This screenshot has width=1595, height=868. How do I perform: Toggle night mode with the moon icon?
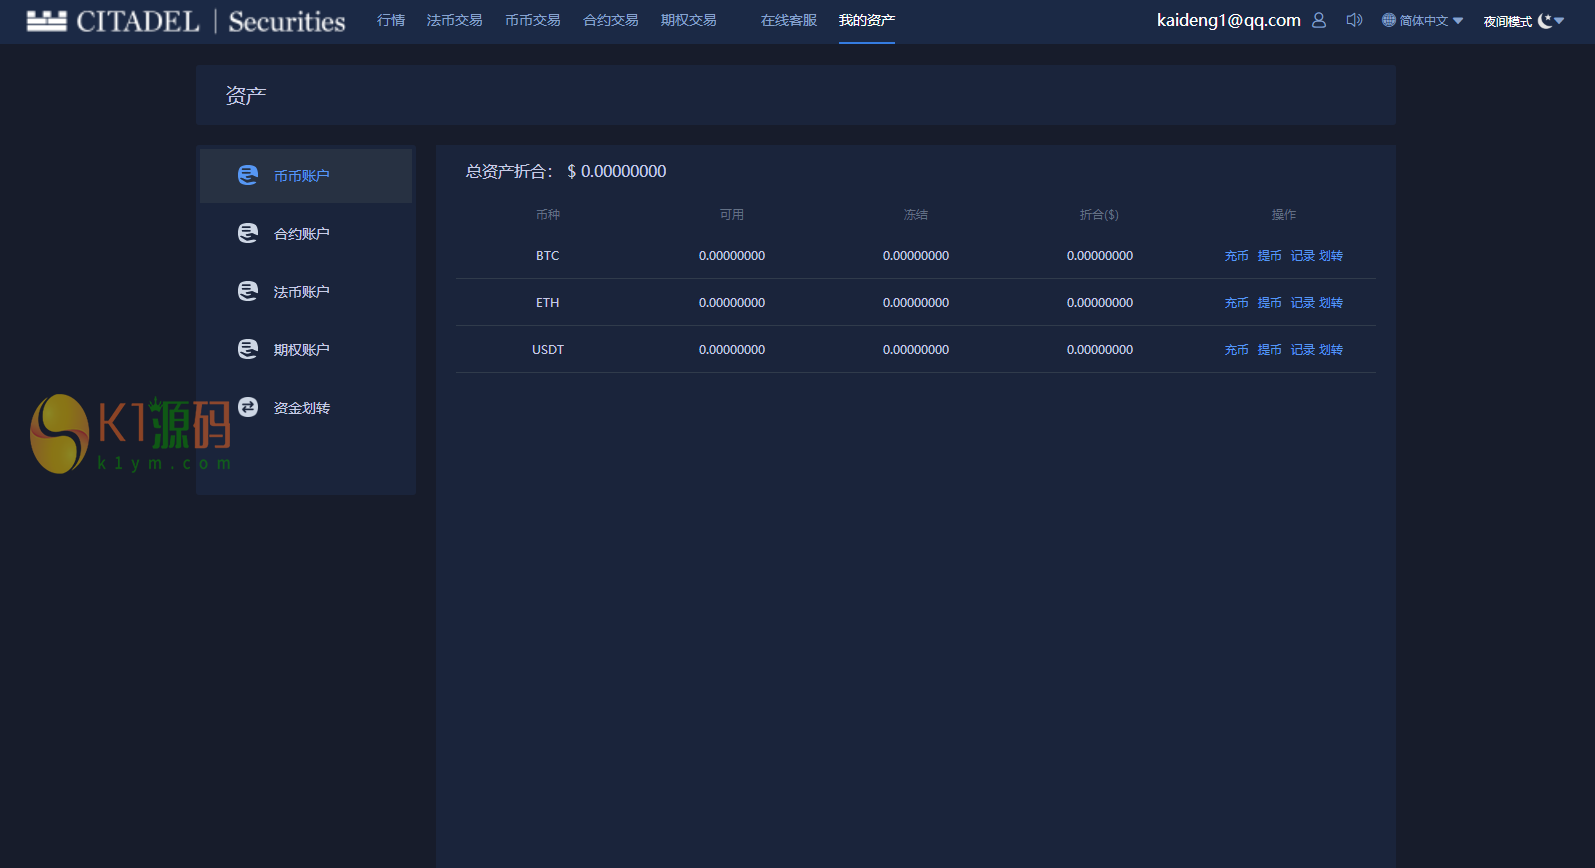pos(1545,21)
